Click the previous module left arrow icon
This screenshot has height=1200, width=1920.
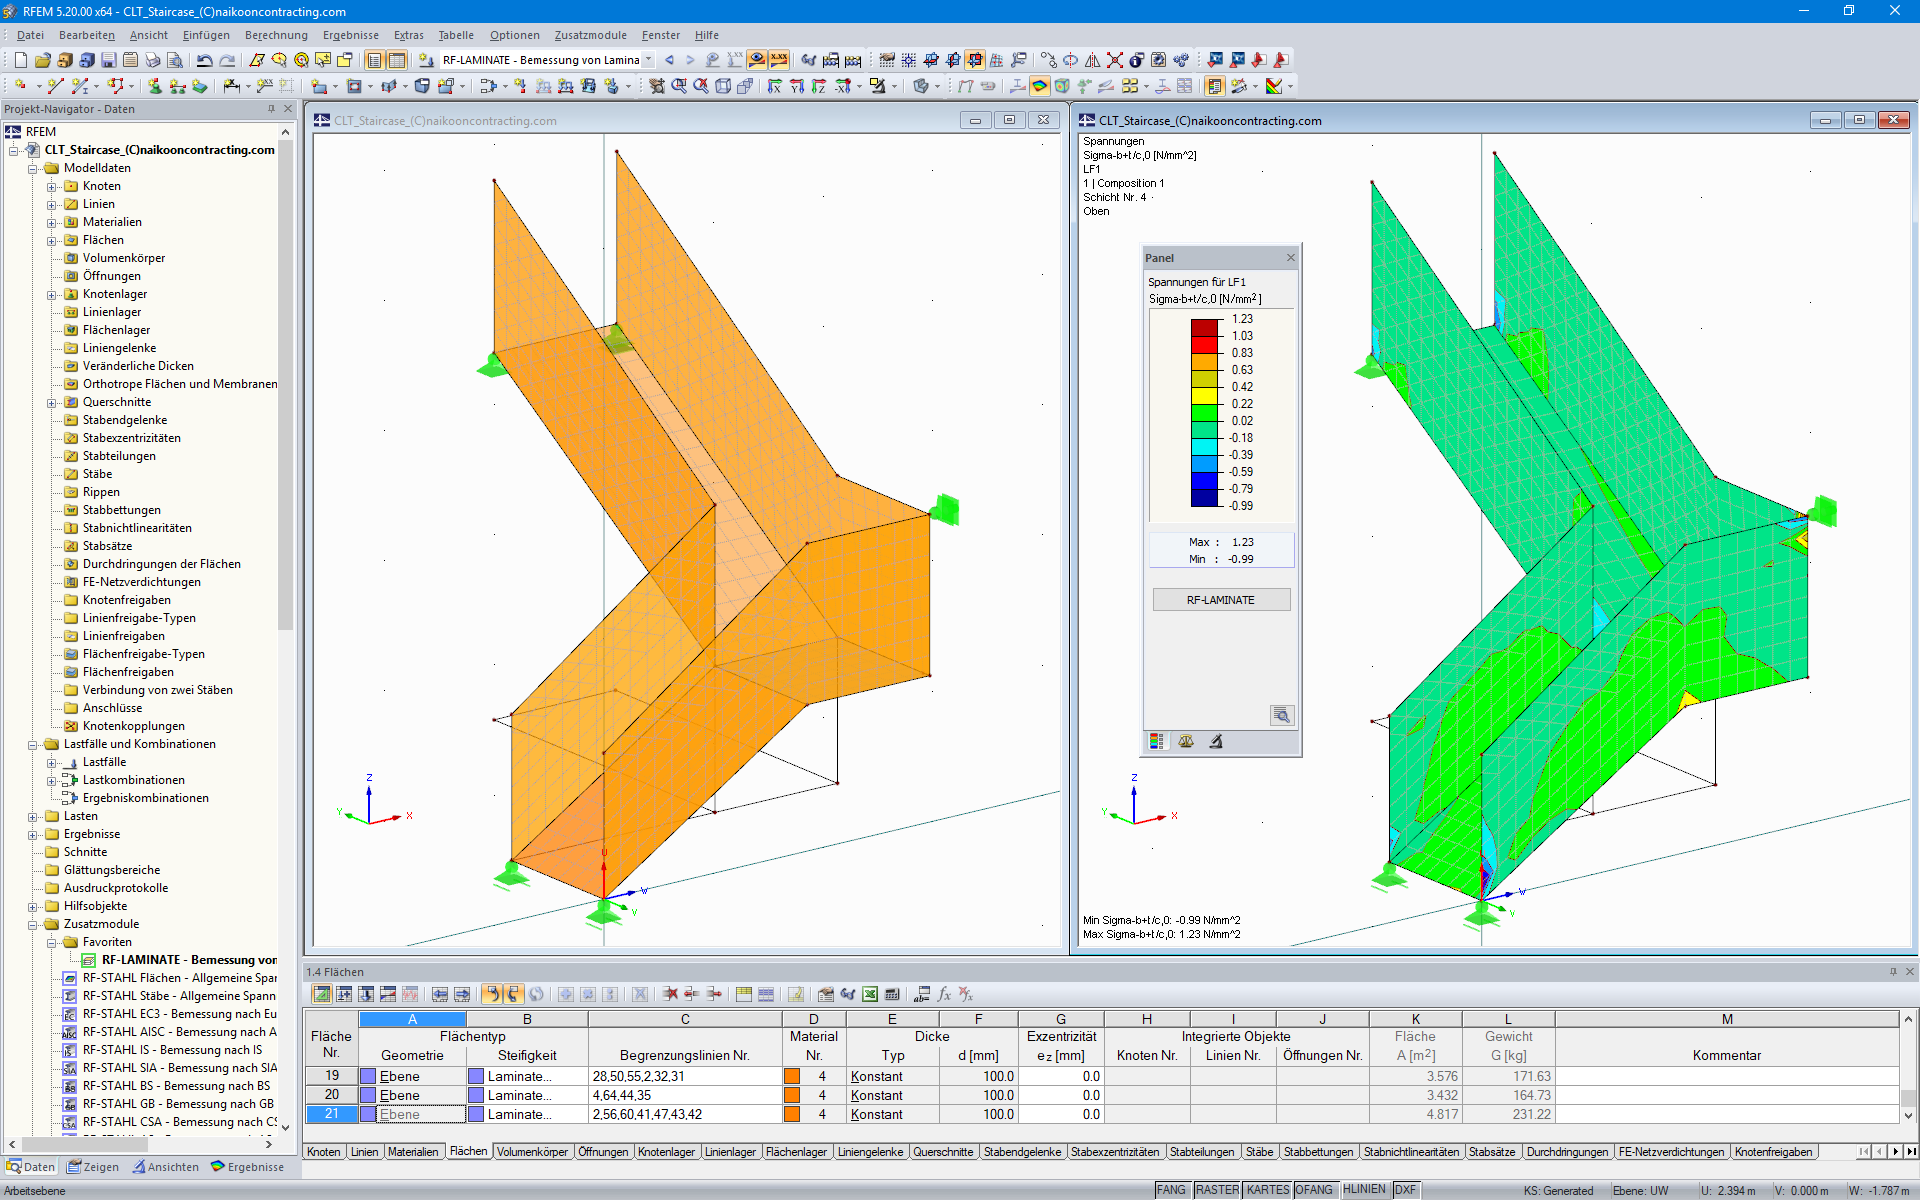[669, 60]
